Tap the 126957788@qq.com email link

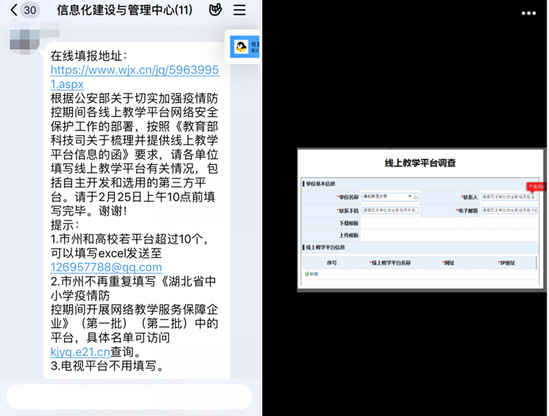click(106, 267)
